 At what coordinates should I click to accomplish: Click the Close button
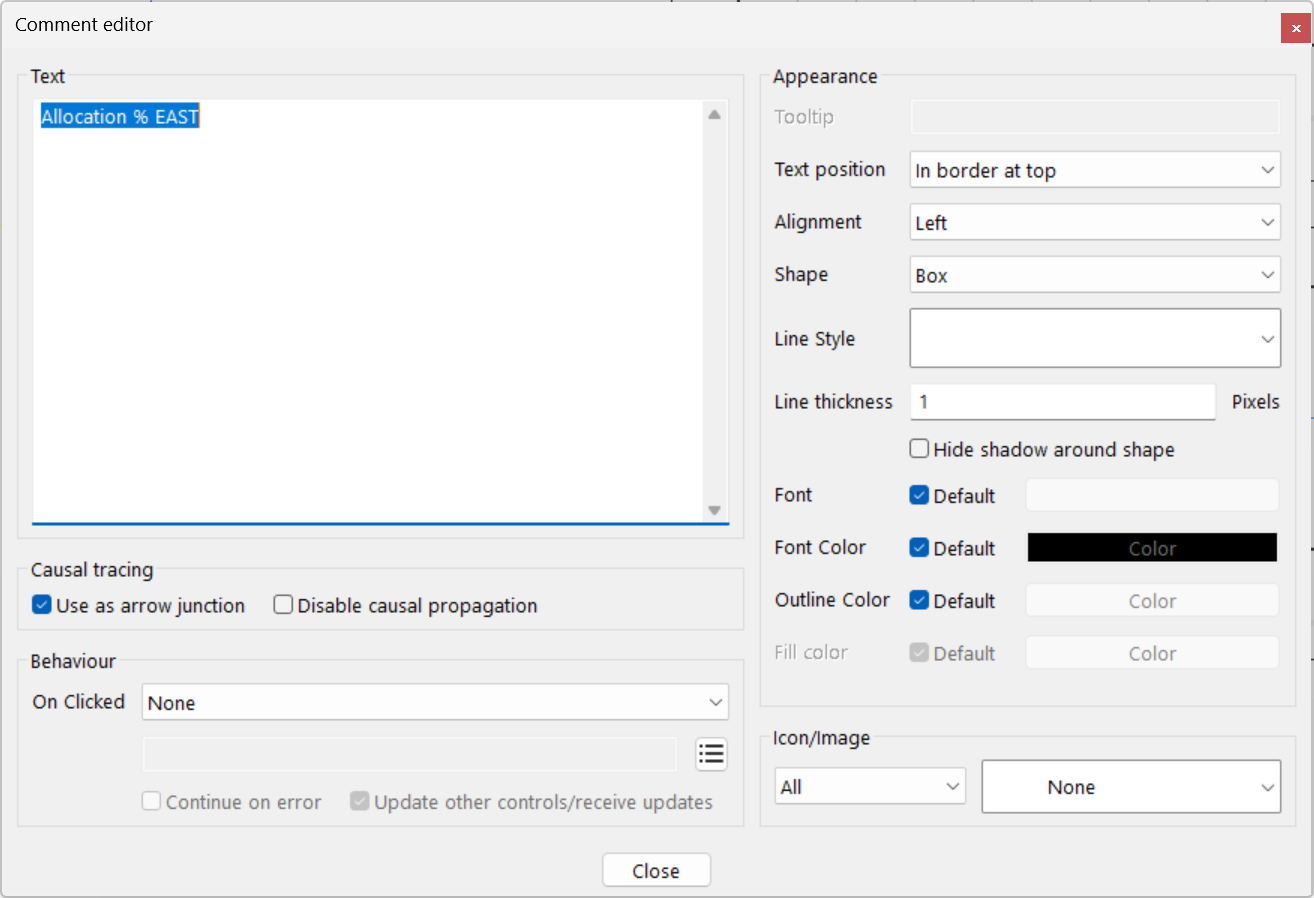pyautogui.click(x=656, y=869)
